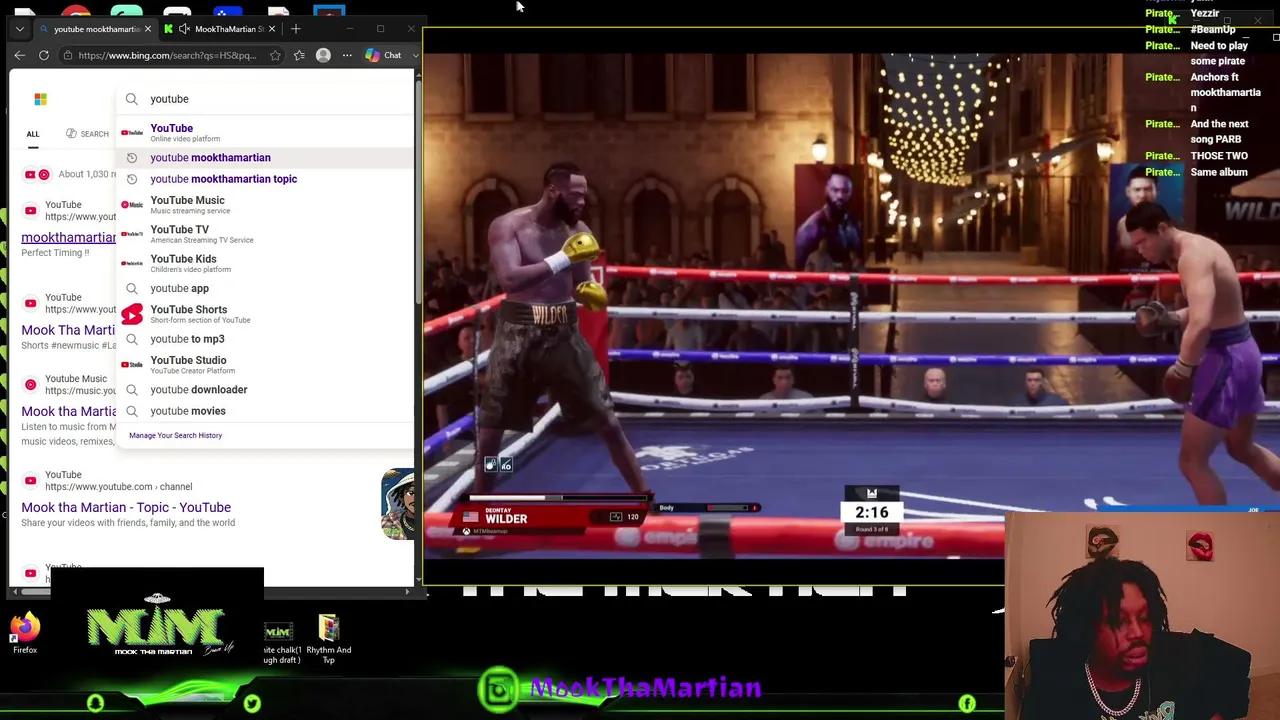The height and width of the screenshot is (720, 1280).
Task: Click the Youtube Music favicon in results
Action: pos(30,384)
